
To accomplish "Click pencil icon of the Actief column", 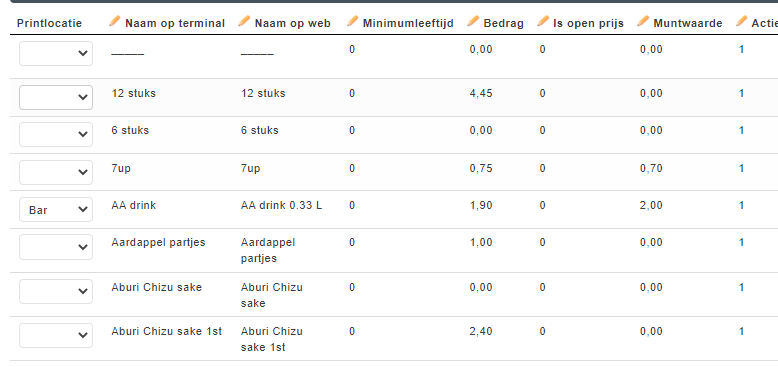I will (742, 21).
